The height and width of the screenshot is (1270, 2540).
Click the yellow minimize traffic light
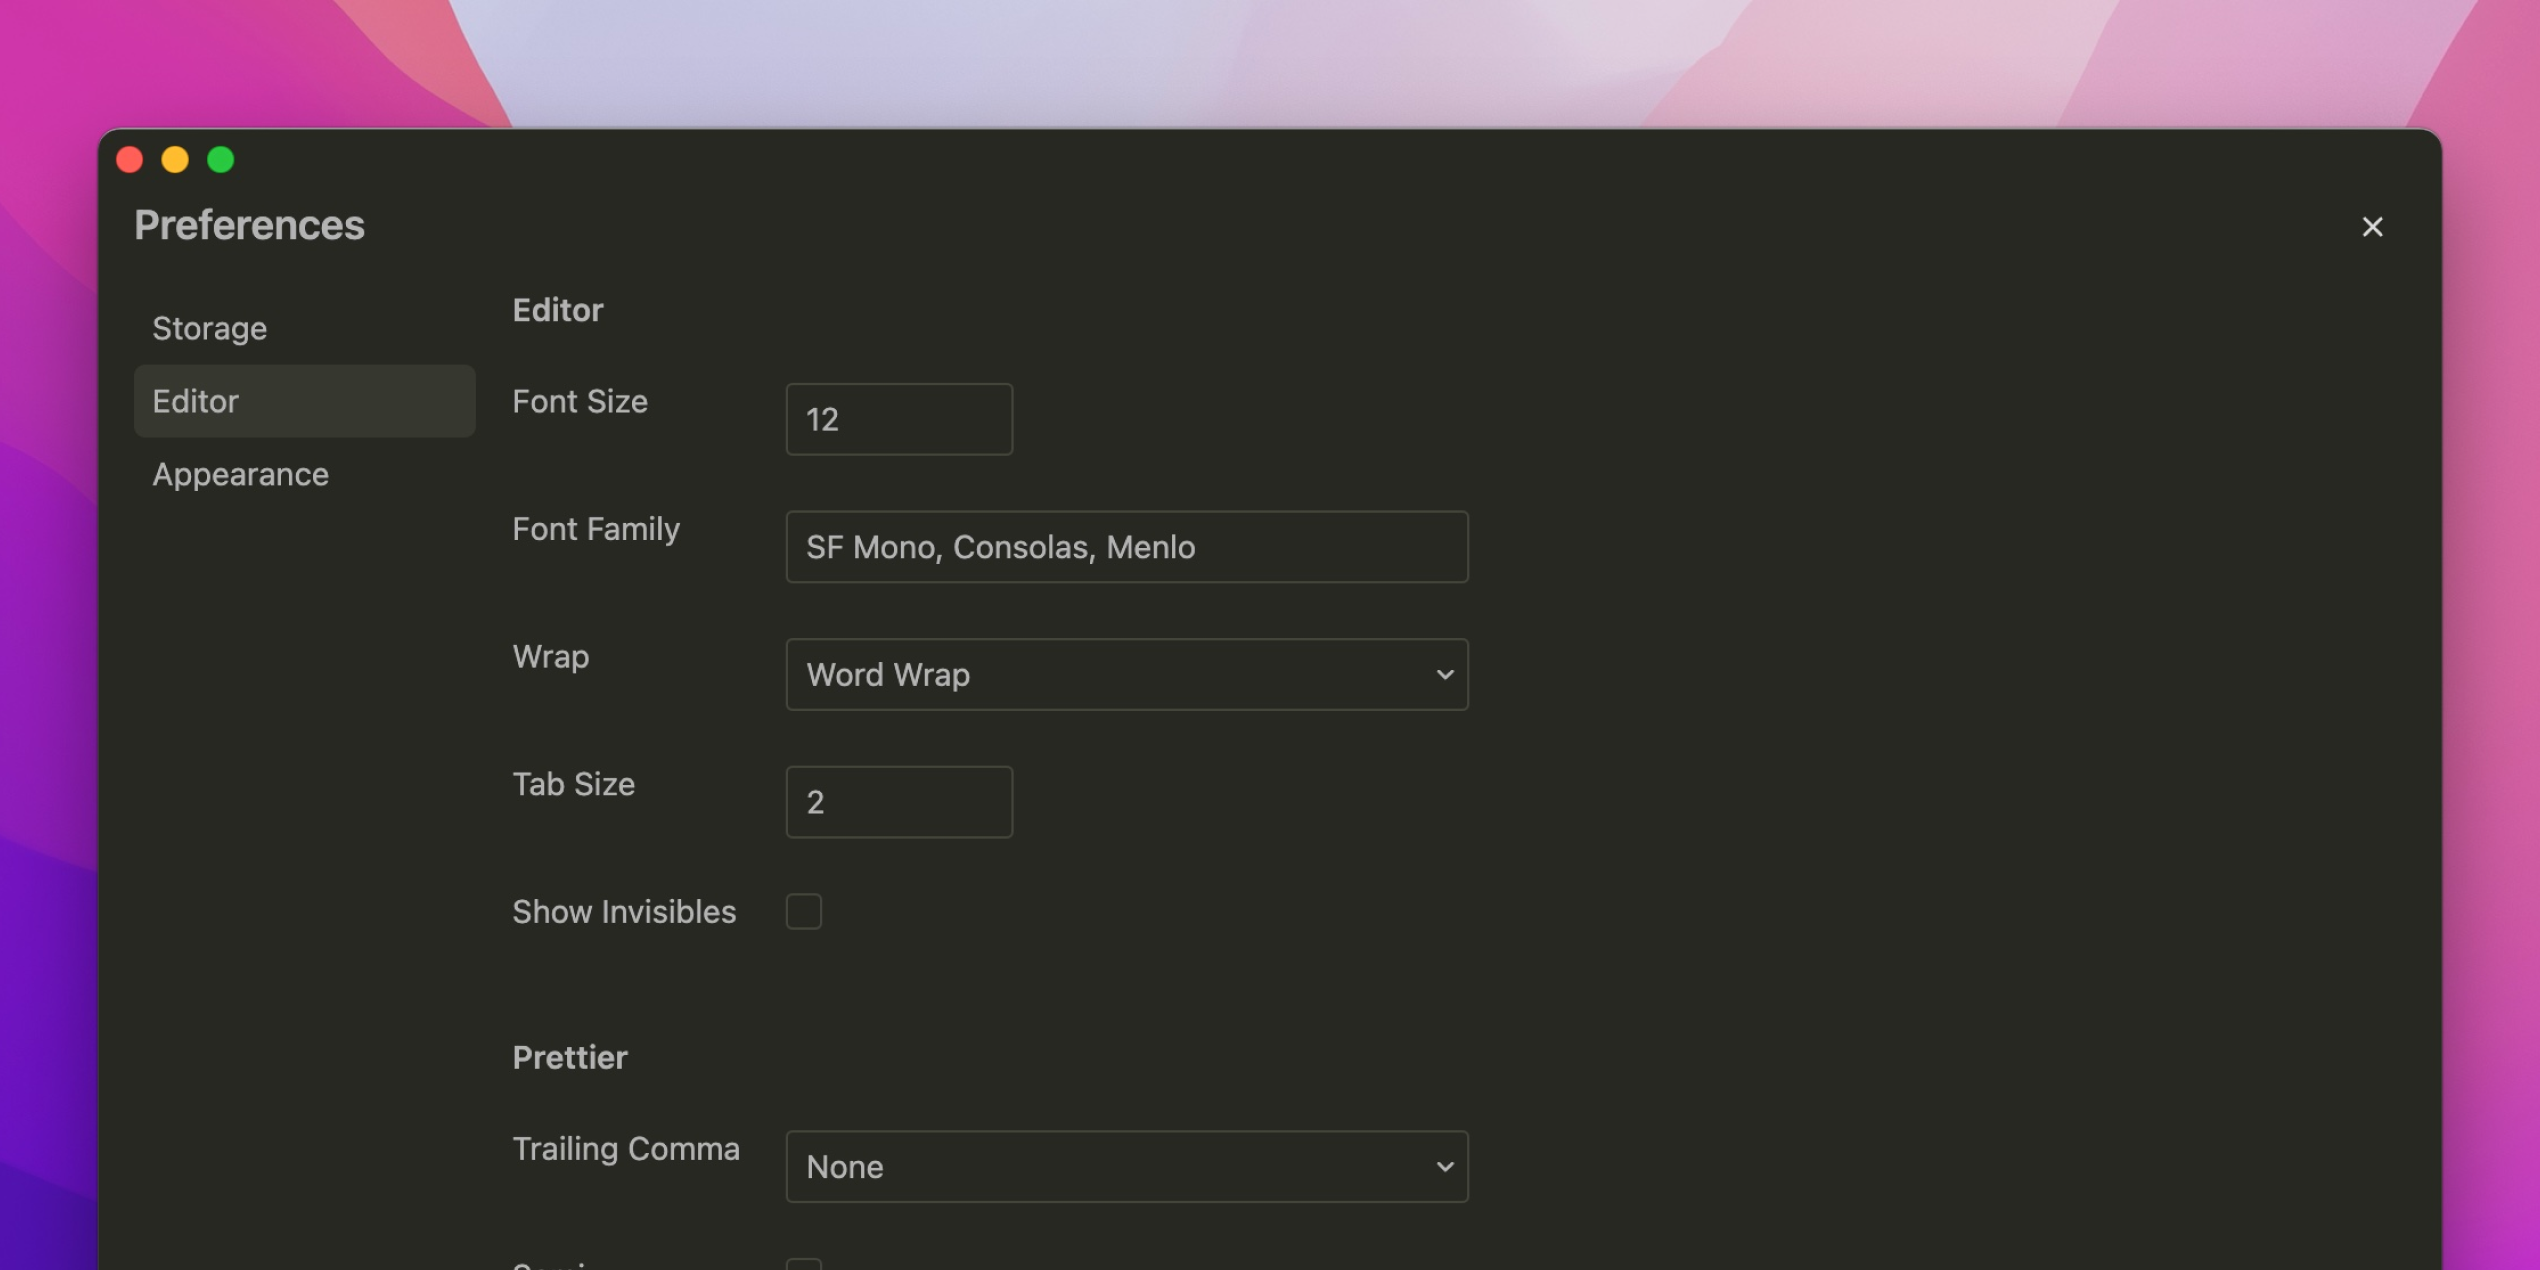(x=175, y=160)
